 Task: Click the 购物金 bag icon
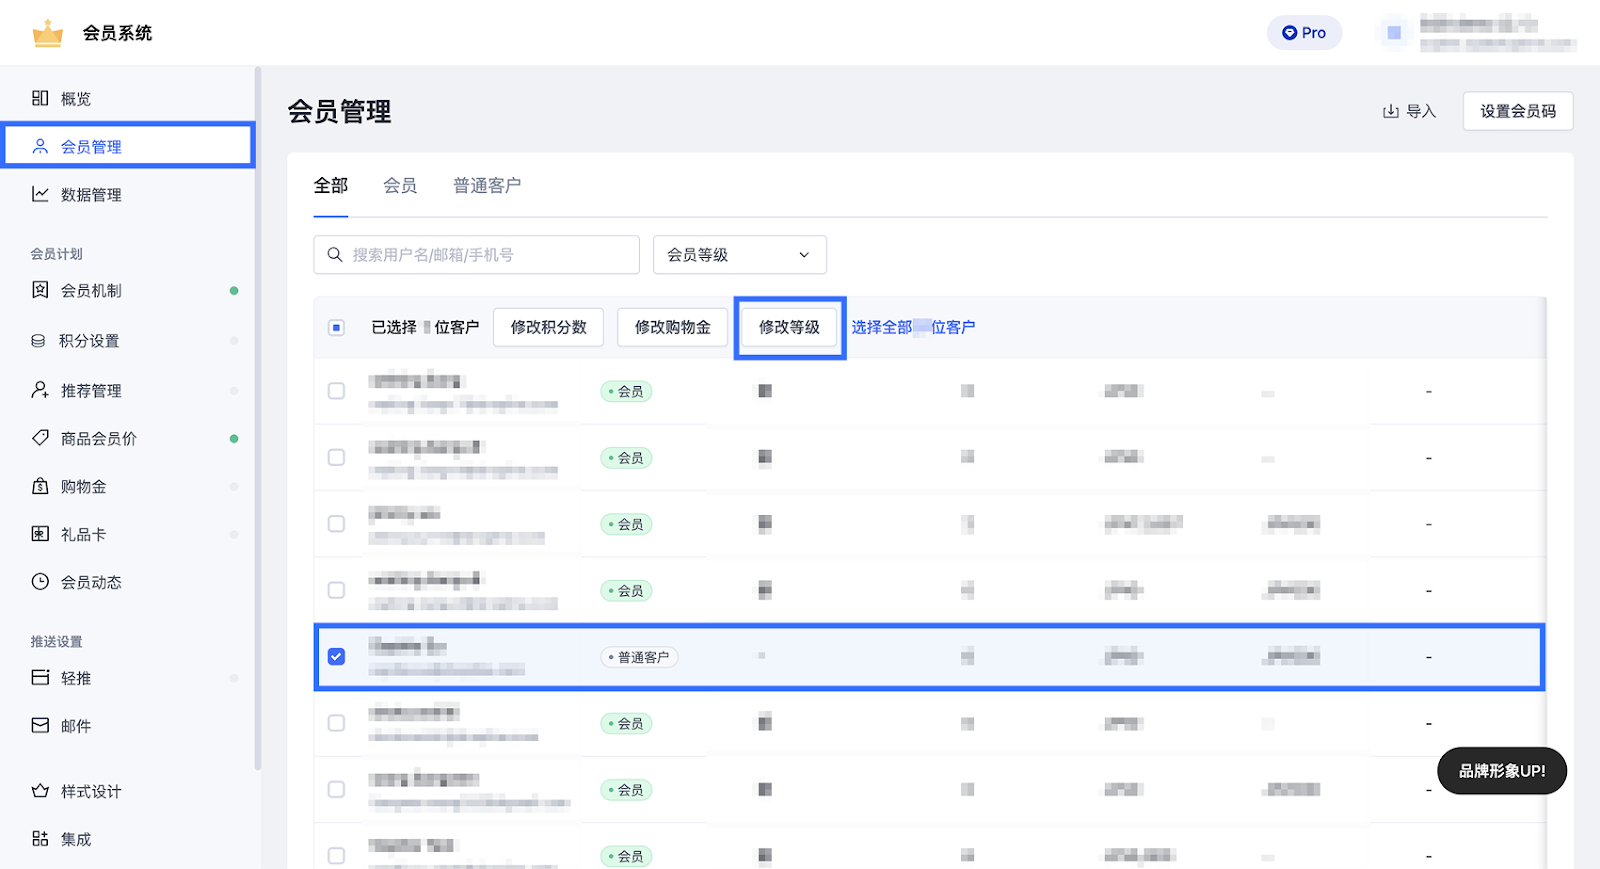coord(40,486)
